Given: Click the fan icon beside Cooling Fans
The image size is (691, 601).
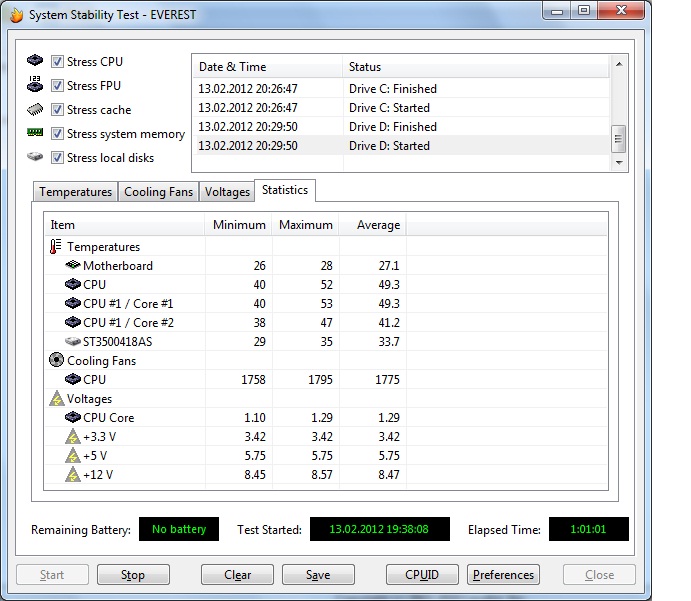Looking at the screenshot, I should 56,361.
